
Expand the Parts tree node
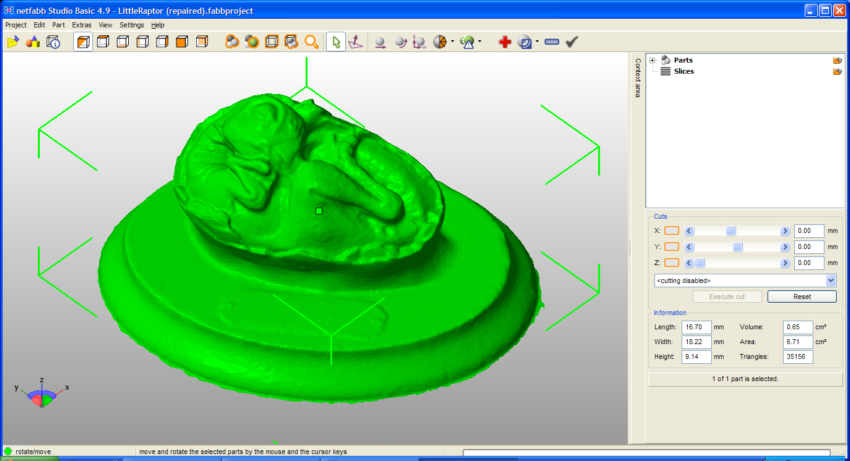point(652,60)
